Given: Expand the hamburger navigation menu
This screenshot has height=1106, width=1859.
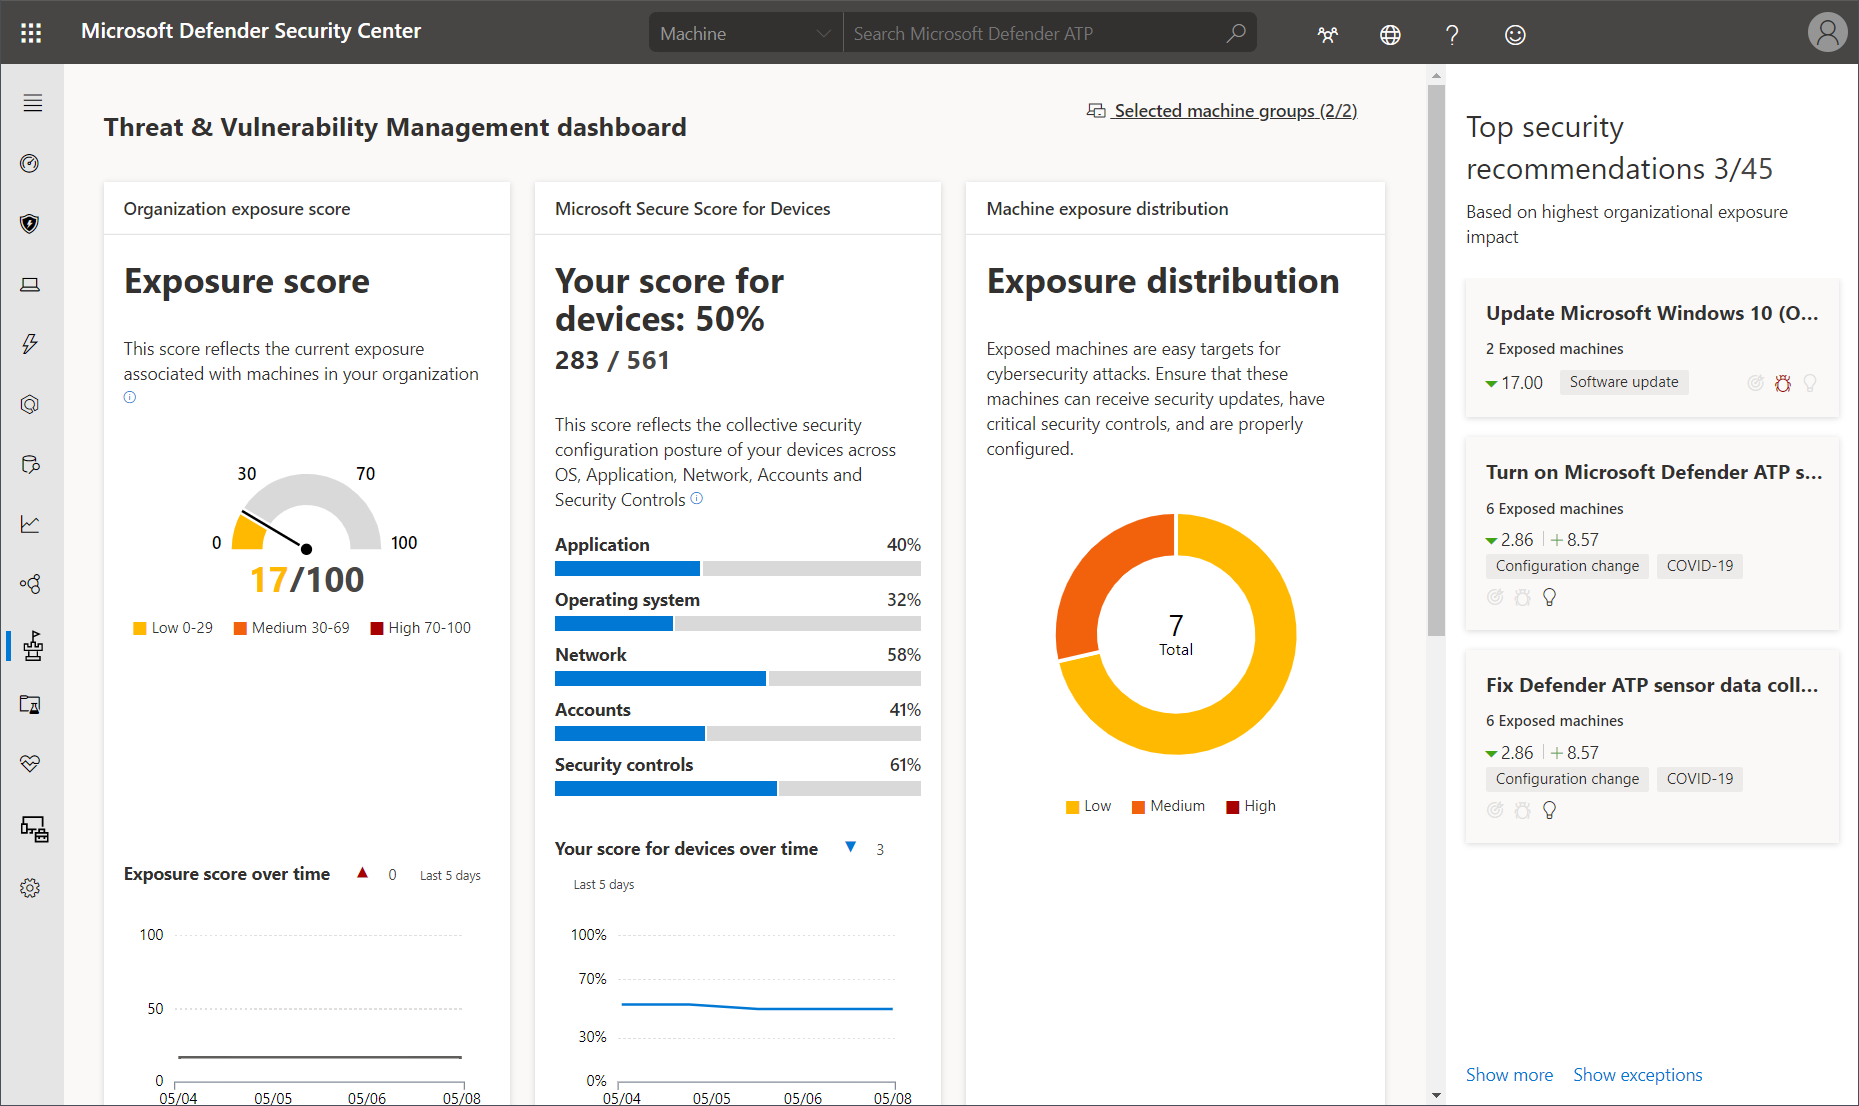Looking at the screenshot, I should (32, 103).
